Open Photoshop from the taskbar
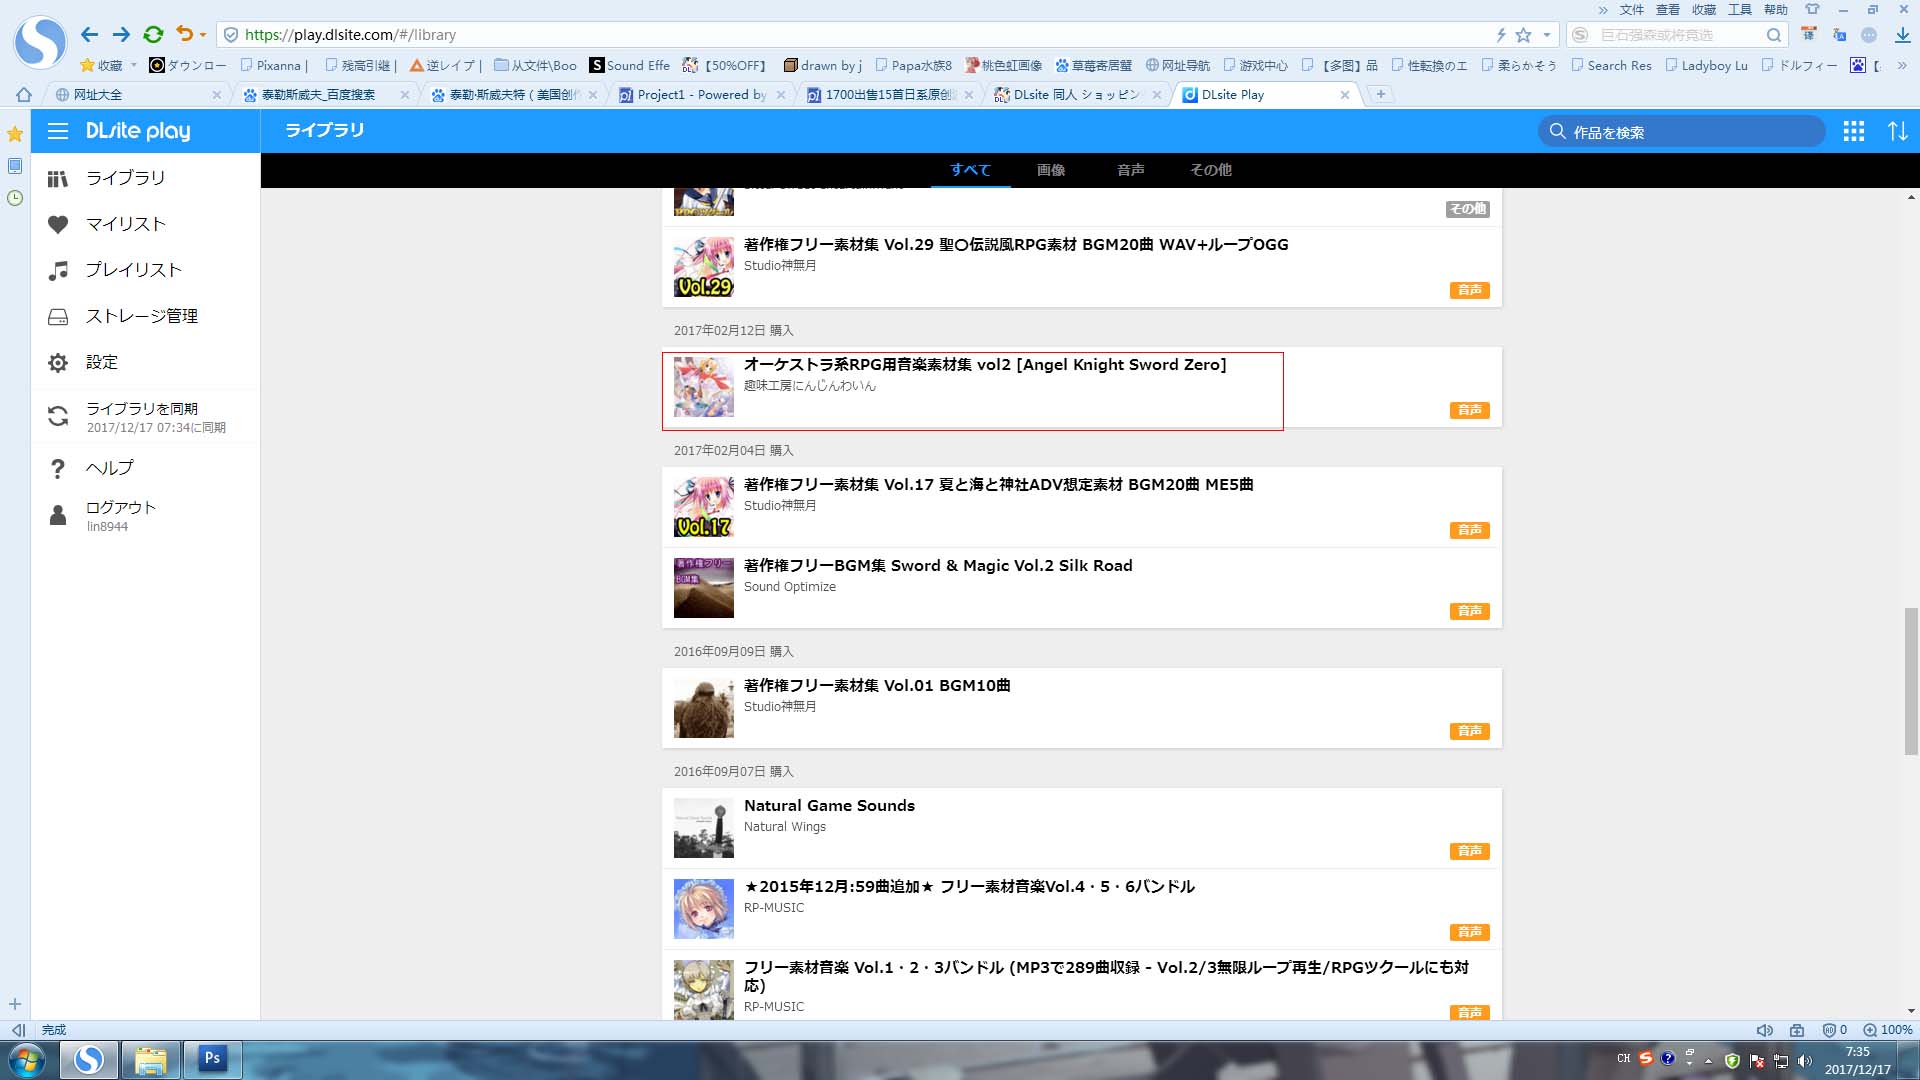The width and height of the screenshot is (1920, 1080). point(212,1058)
